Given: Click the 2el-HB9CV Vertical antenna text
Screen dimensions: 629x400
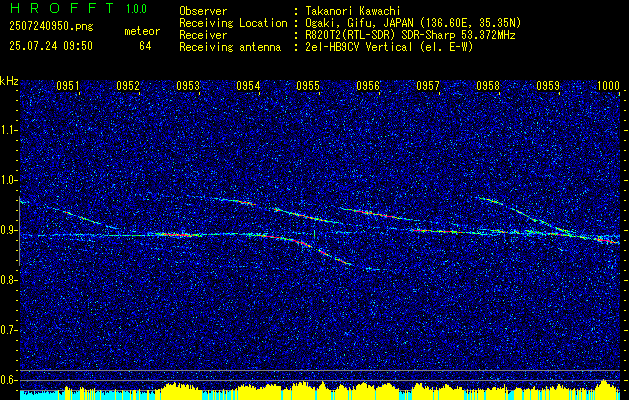Looking at the screenshot, I should pyautogui.click(x=390, y=47).
